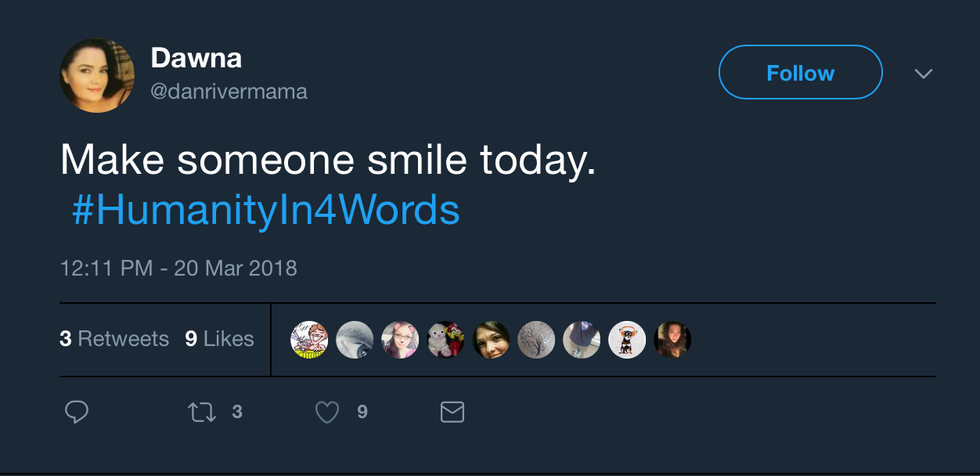Click the 12:11 PM - 20 Mar 2018 timestamp
The width and height of the screenshot is (980, 476).
178,268
